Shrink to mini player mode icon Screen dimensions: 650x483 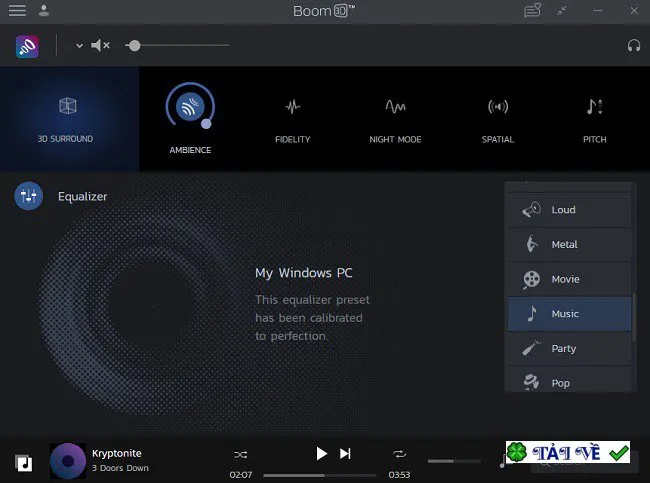[x=562, y=11]
